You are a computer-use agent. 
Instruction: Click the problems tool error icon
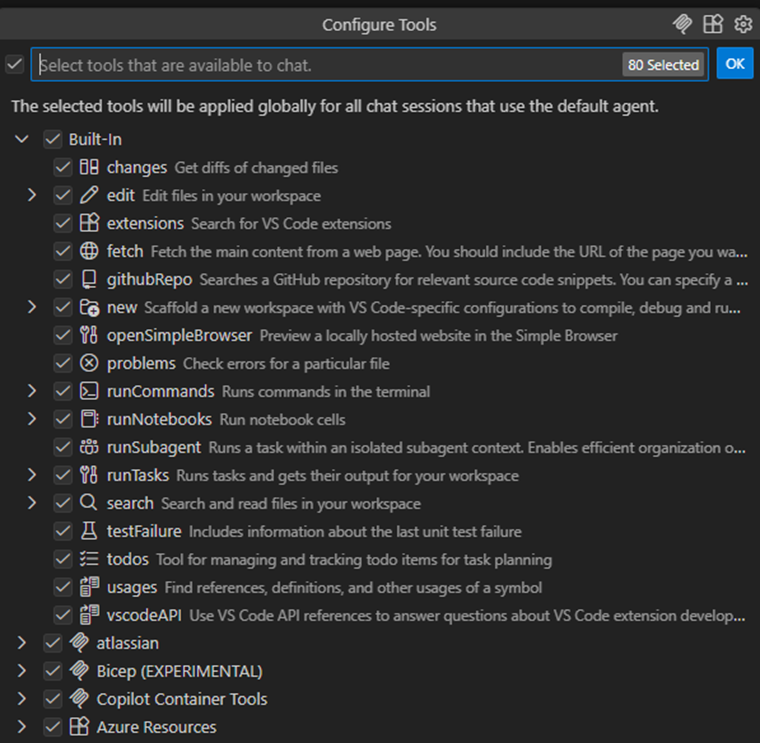89,363
